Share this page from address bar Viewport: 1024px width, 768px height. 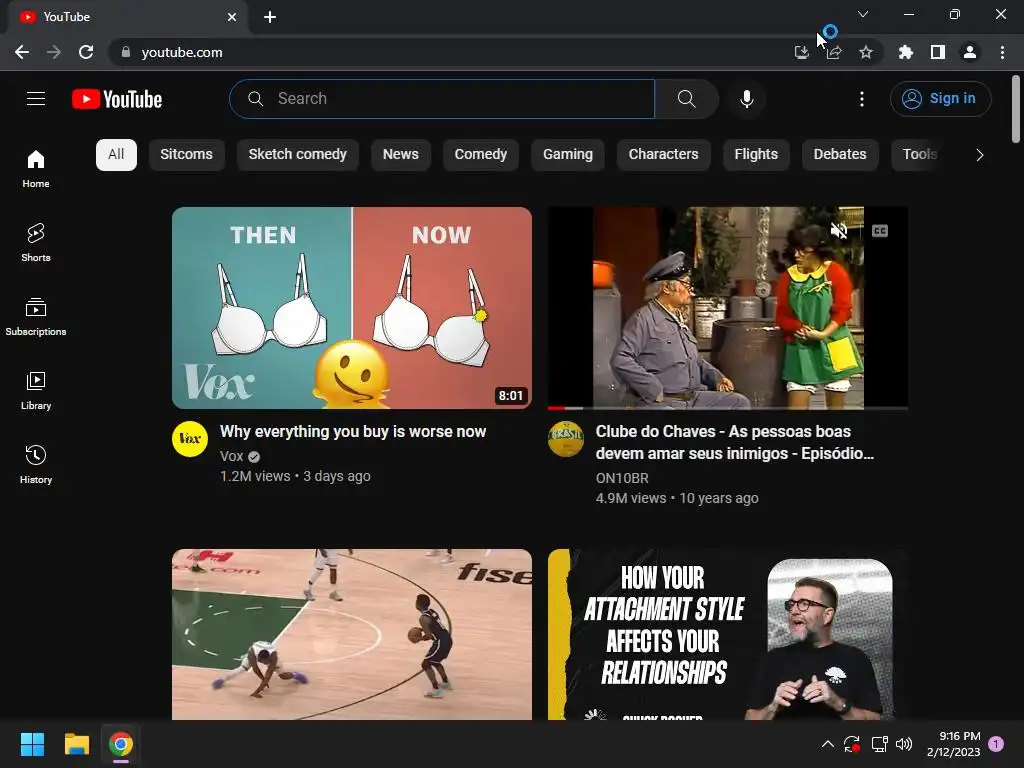pyautogui.click(x=834, y=52)
